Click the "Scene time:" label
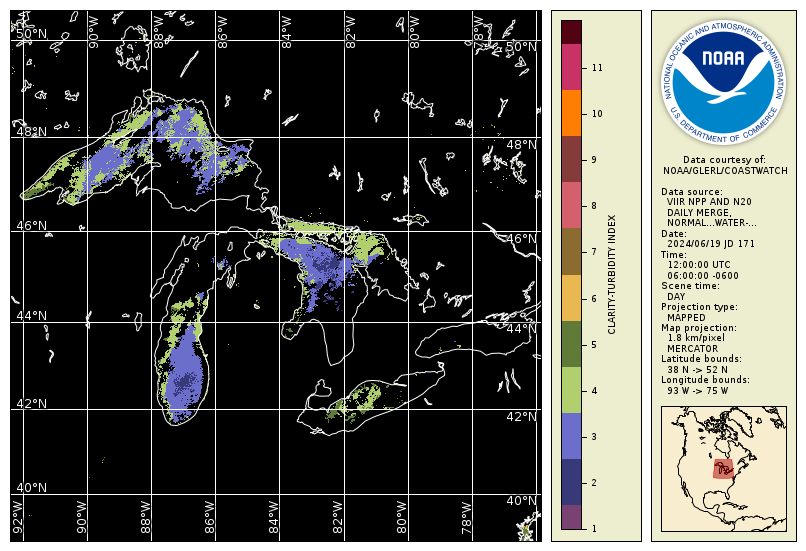 690,286
